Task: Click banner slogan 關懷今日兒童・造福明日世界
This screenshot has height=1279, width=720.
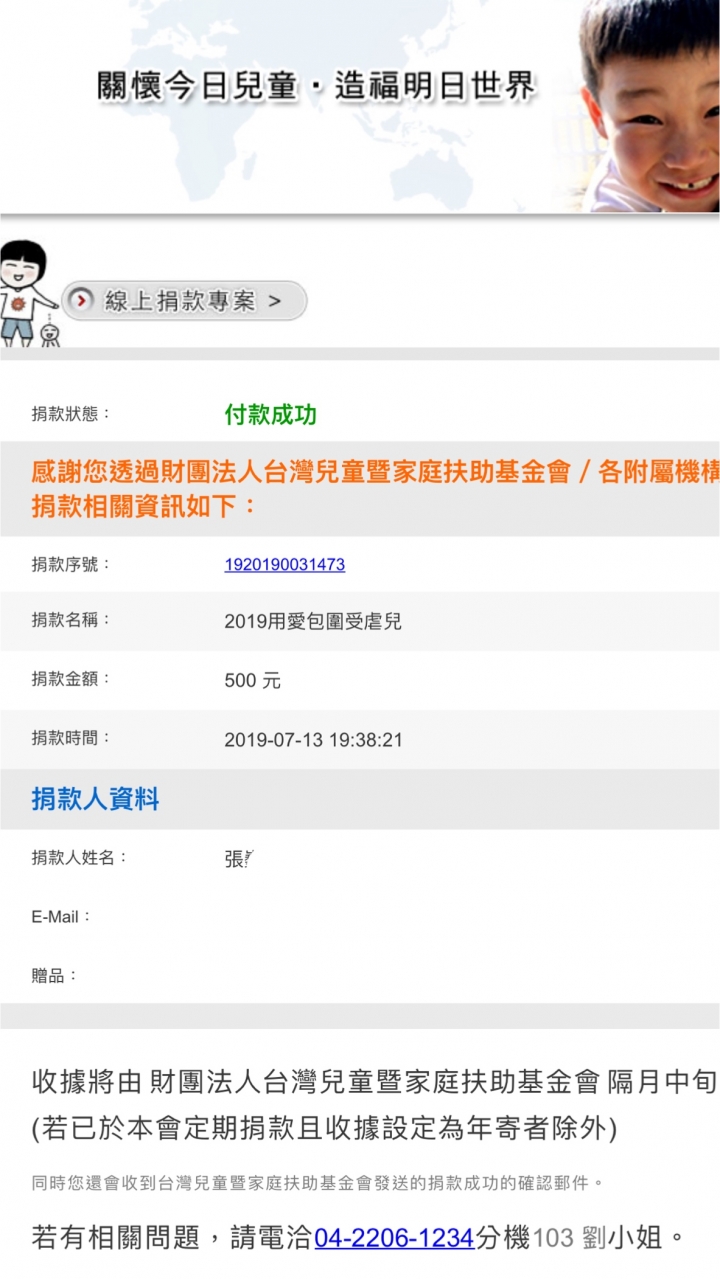Action: pyautogui.click(x=317, y=86)
